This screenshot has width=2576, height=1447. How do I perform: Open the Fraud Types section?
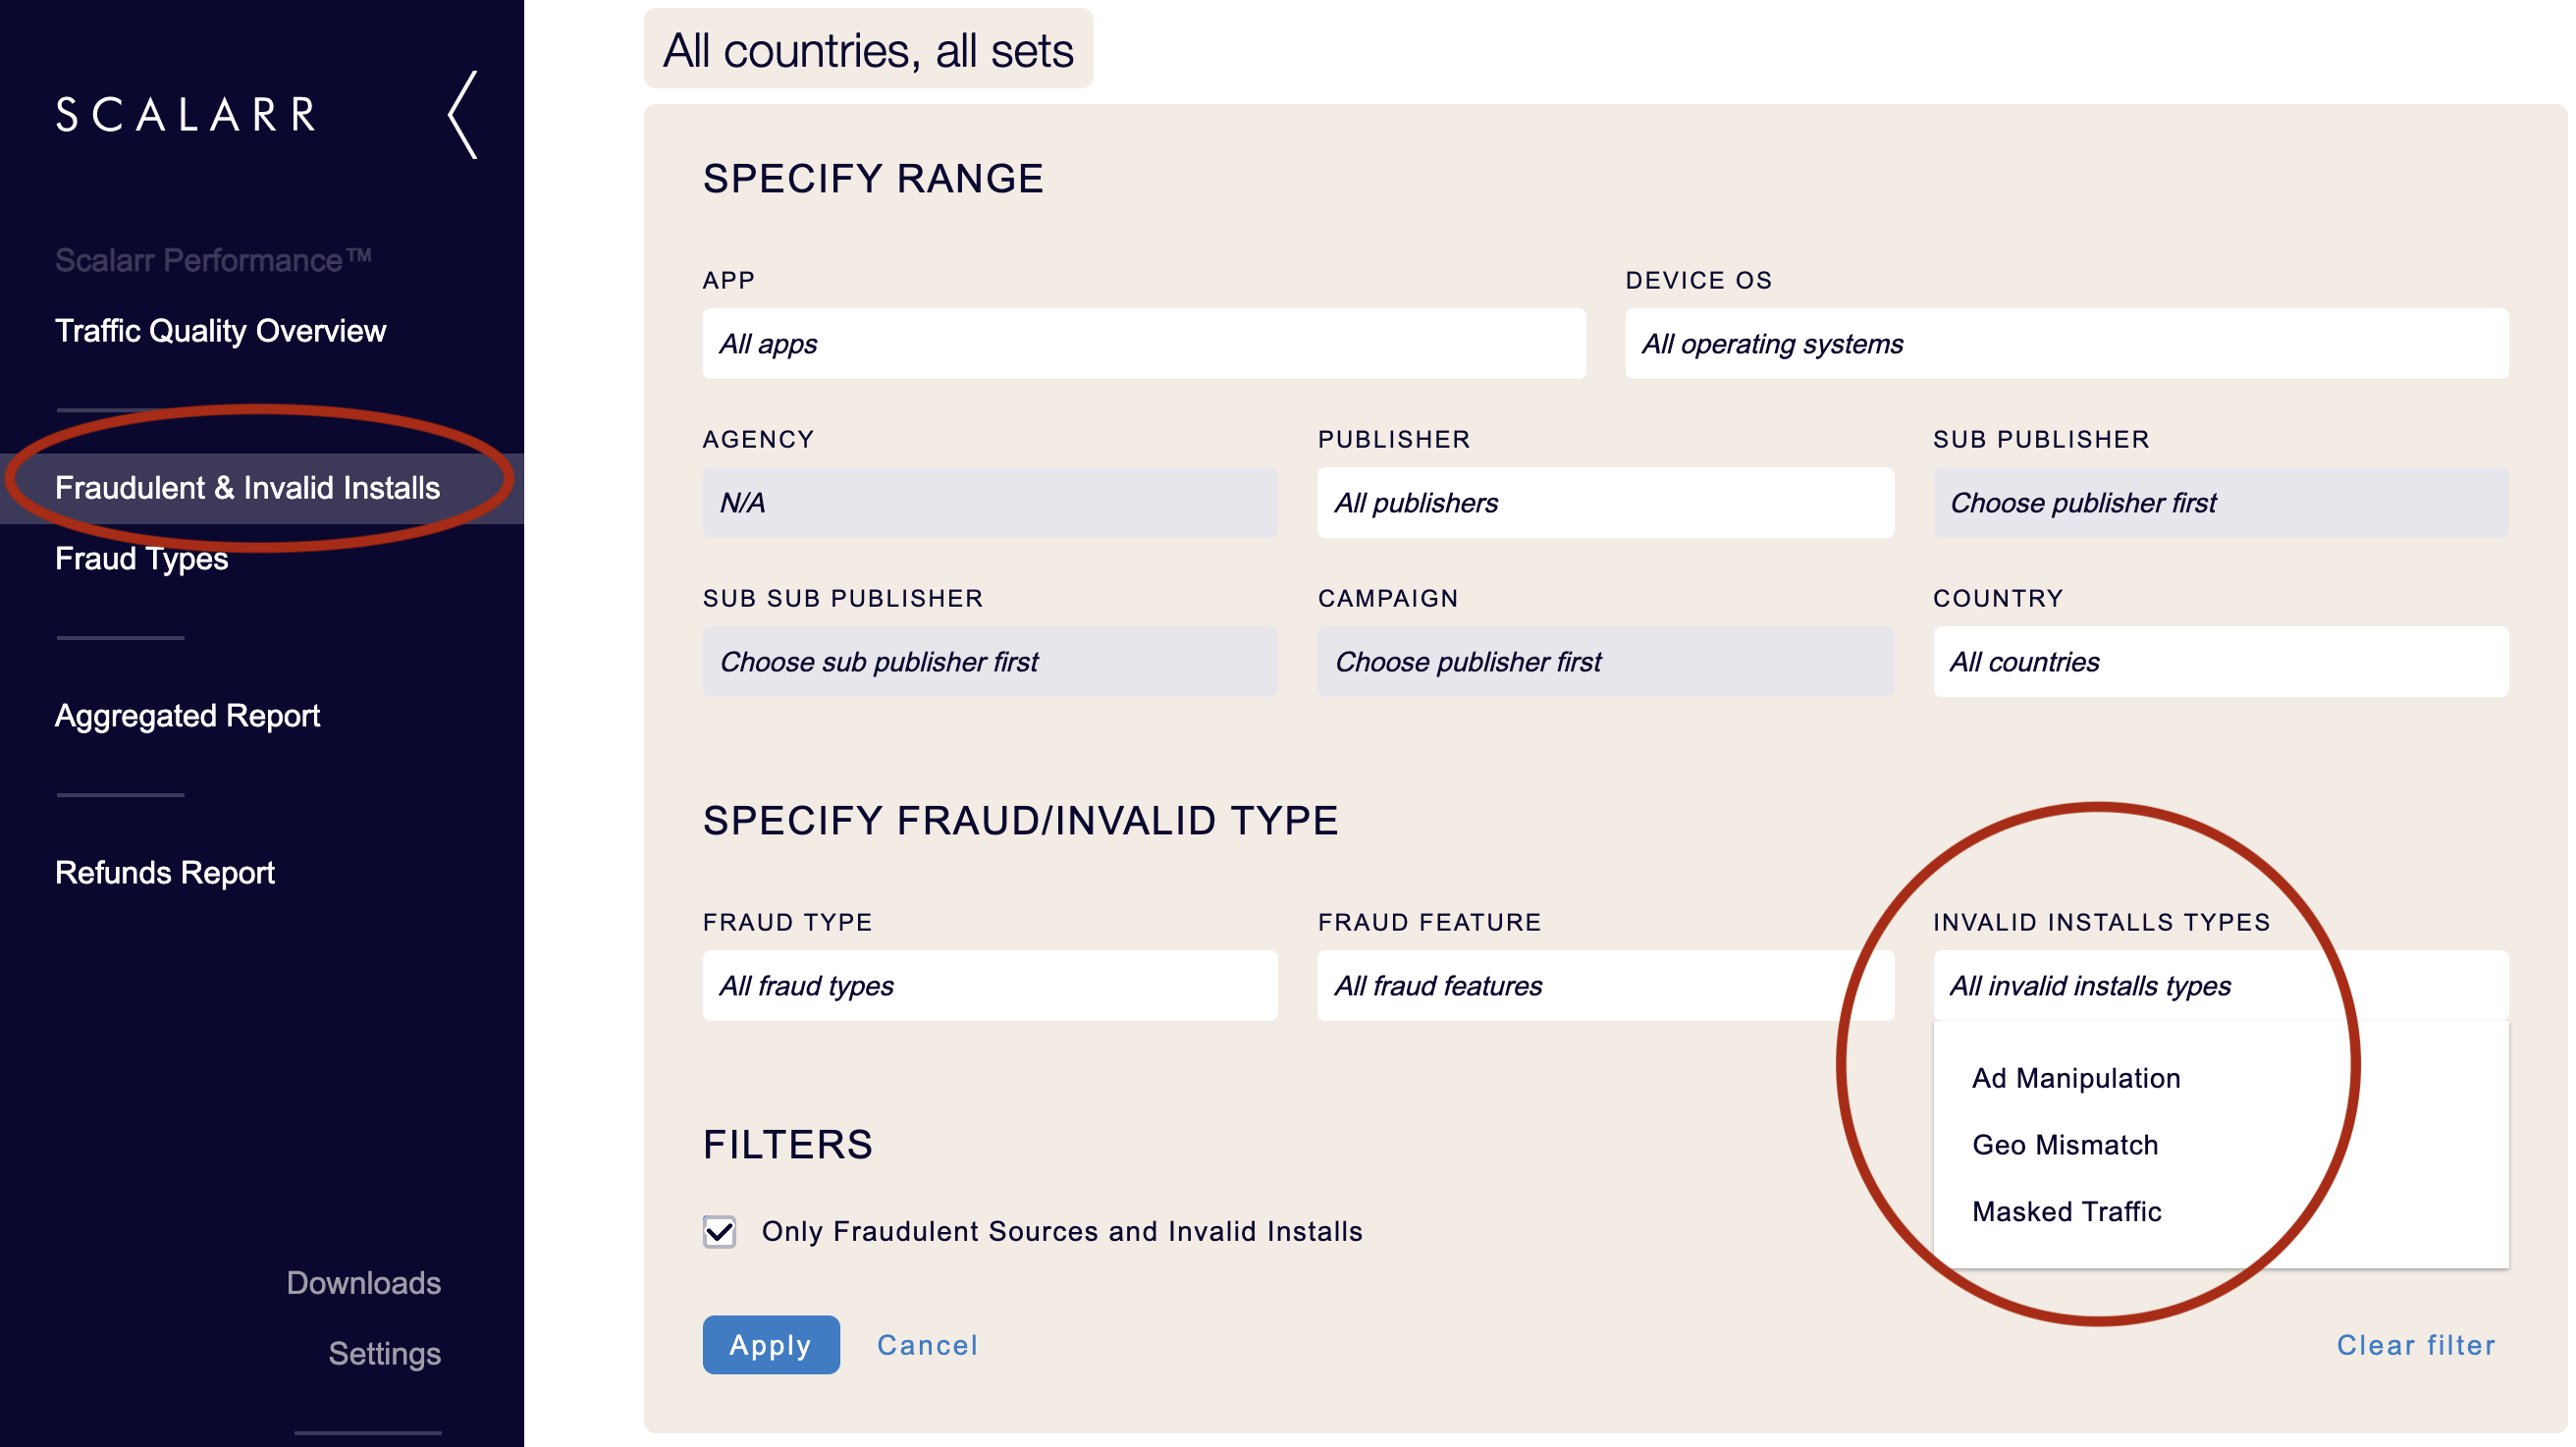(x=141, y=558)
